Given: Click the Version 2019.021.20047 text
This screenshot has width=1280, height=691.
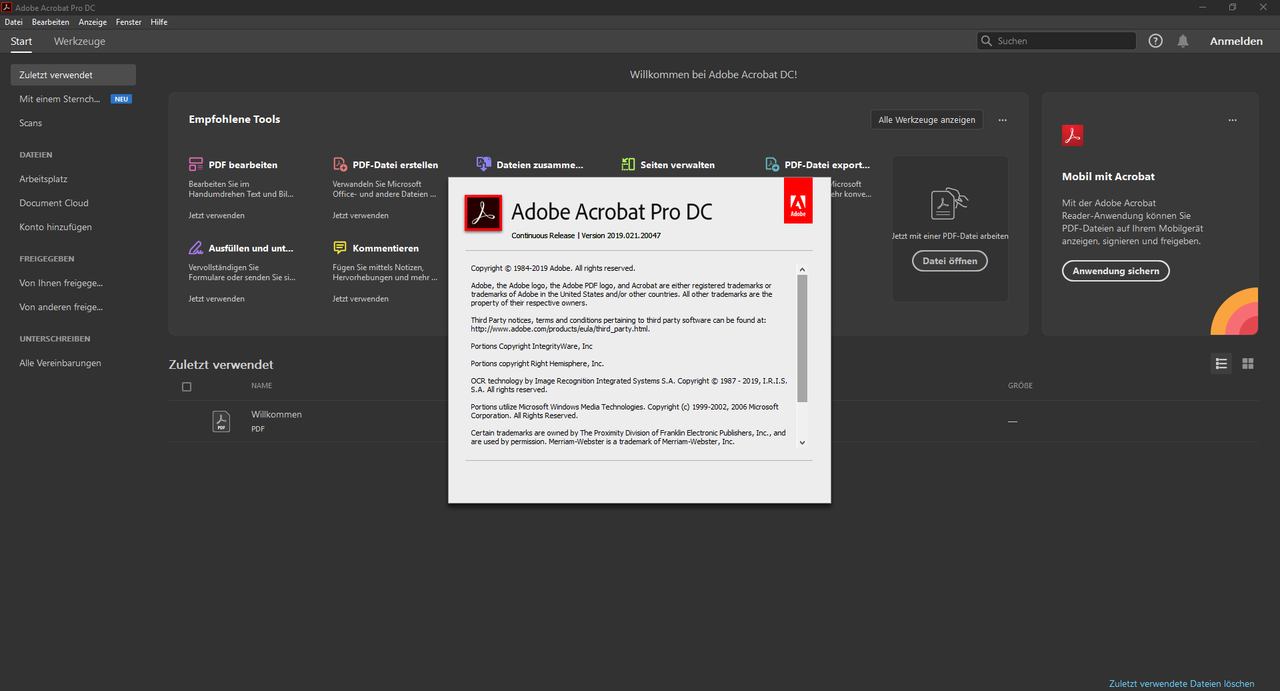Looking at the screenshot, I should click(620, 236).
